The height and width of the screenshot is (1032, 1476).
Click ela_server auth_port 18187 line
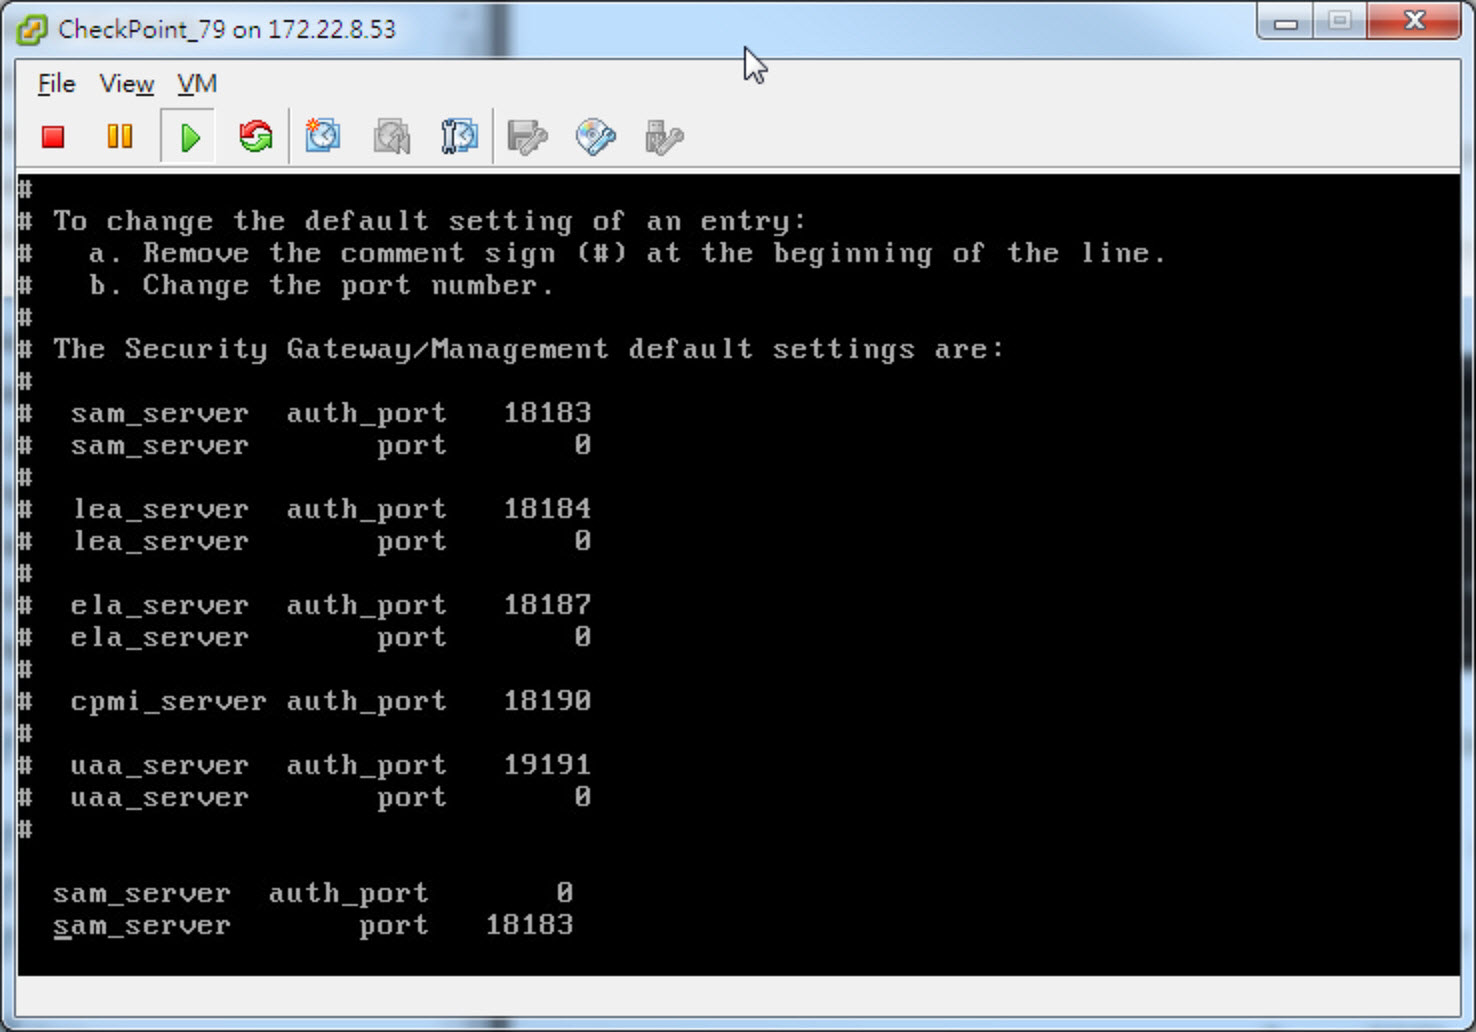tap(306, 605)
